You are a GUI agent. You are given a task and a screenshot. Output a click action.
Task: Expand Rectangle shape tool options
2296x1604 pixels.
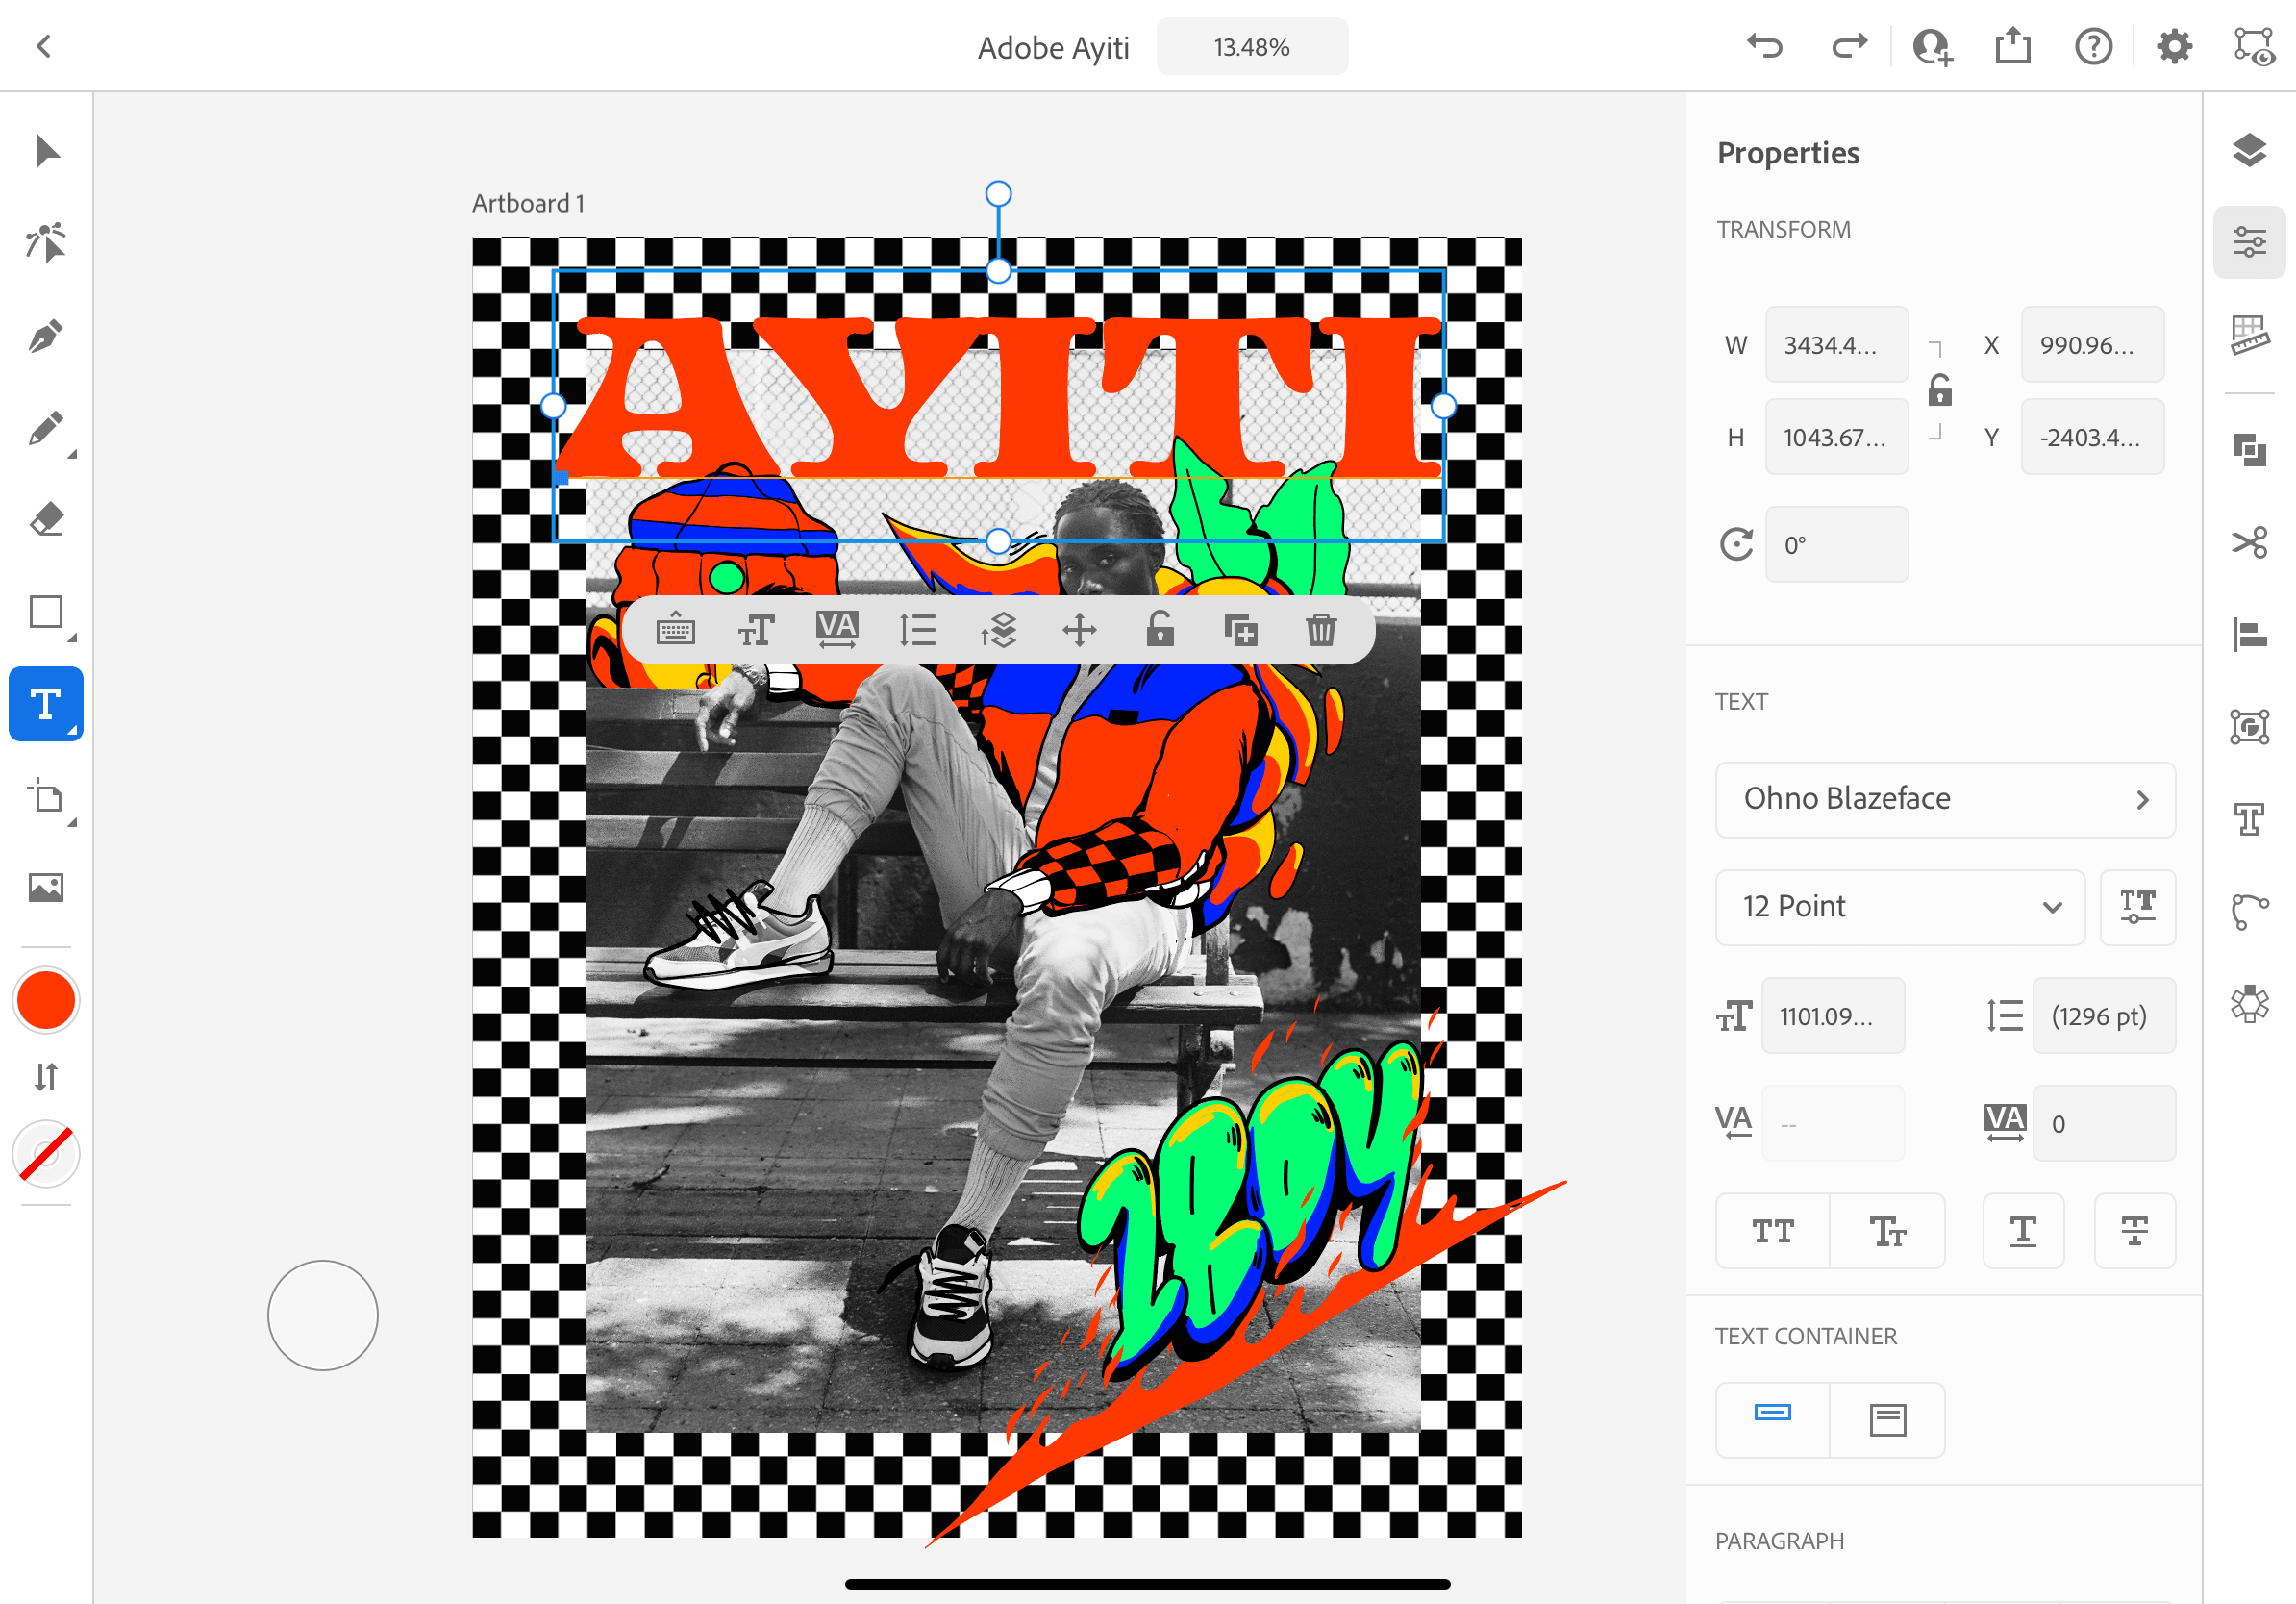(72, 637)
